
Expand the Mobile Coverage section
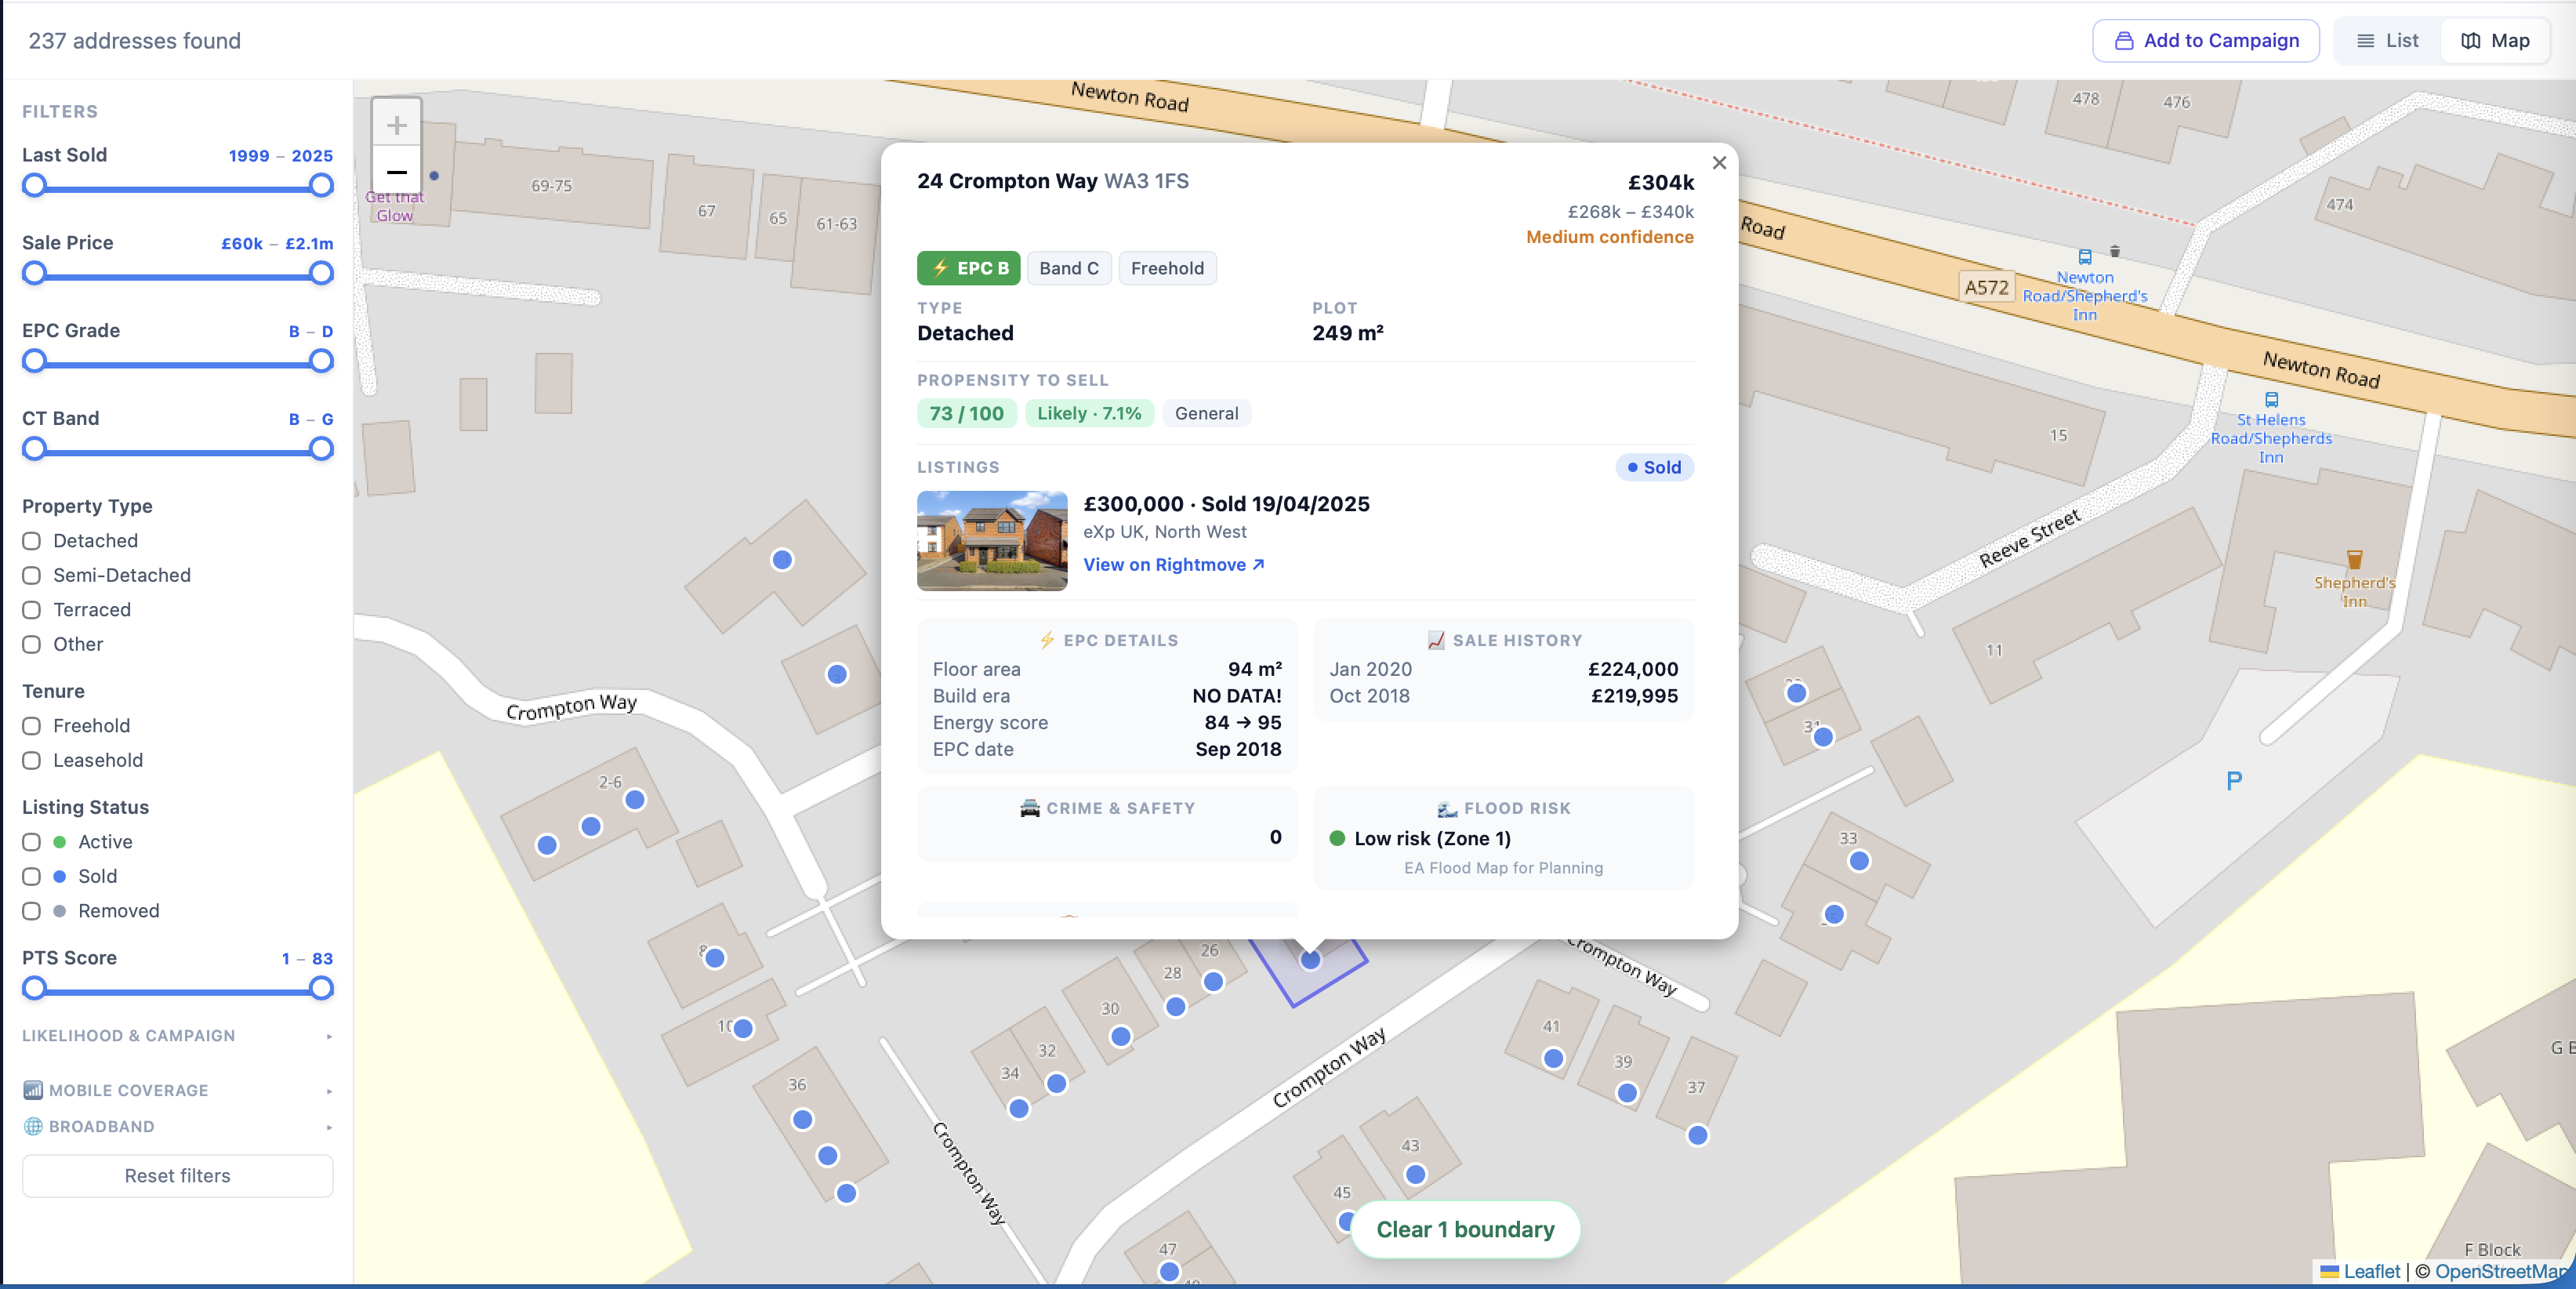click(177, 1091)
